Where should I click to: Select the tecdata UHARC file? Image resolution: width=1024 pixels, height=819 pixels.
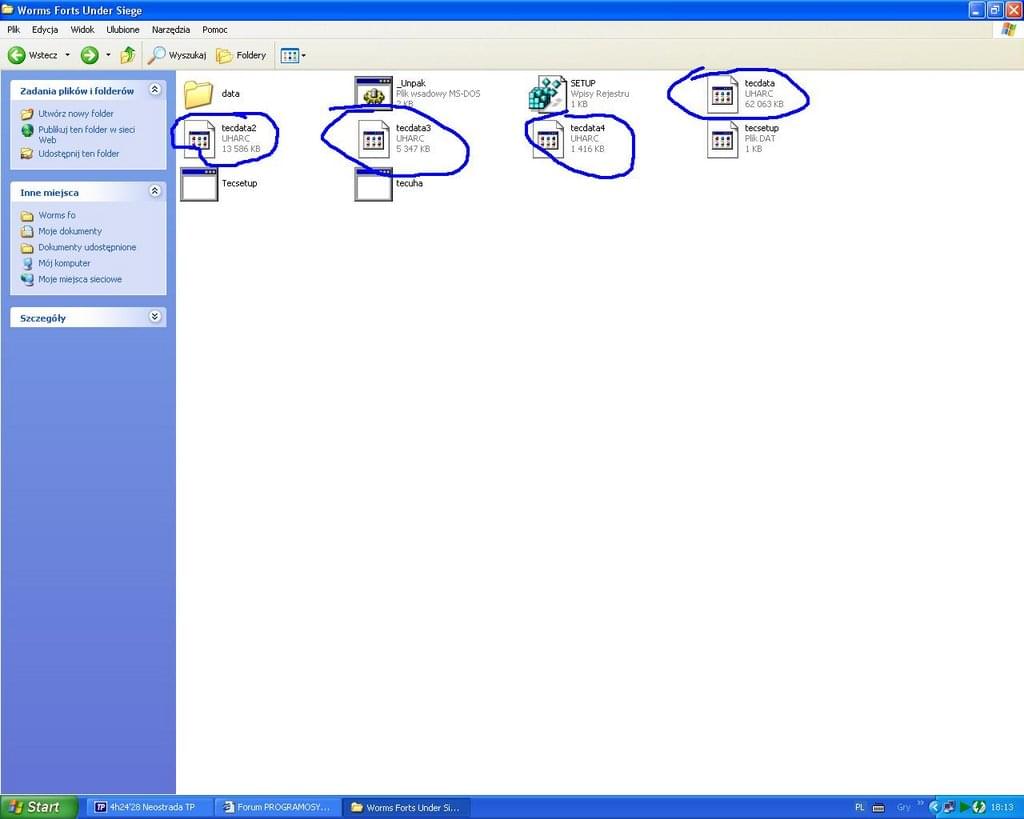click(x=722, y=95)
